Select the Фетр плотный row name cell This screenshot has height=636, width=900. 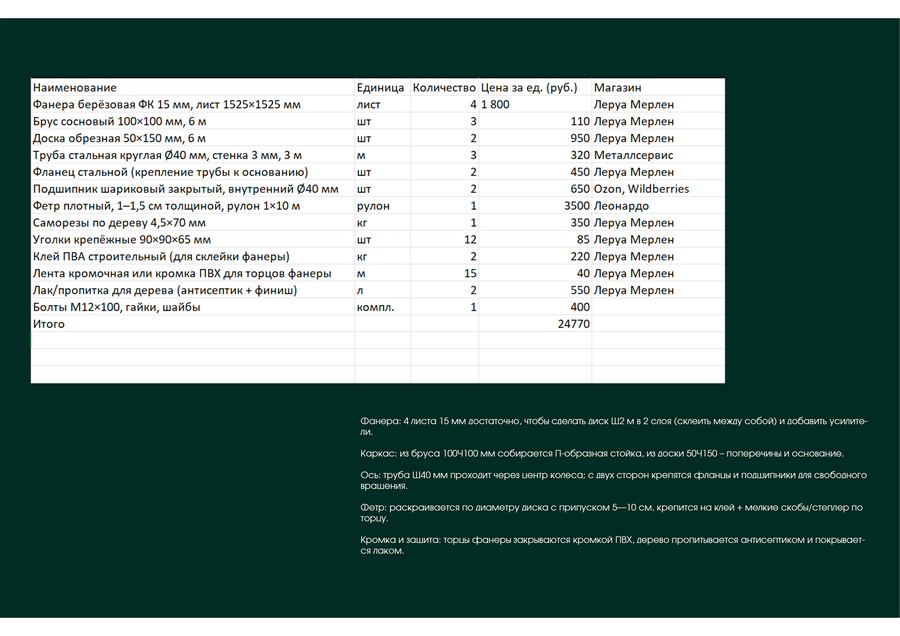tap(192, 205)
